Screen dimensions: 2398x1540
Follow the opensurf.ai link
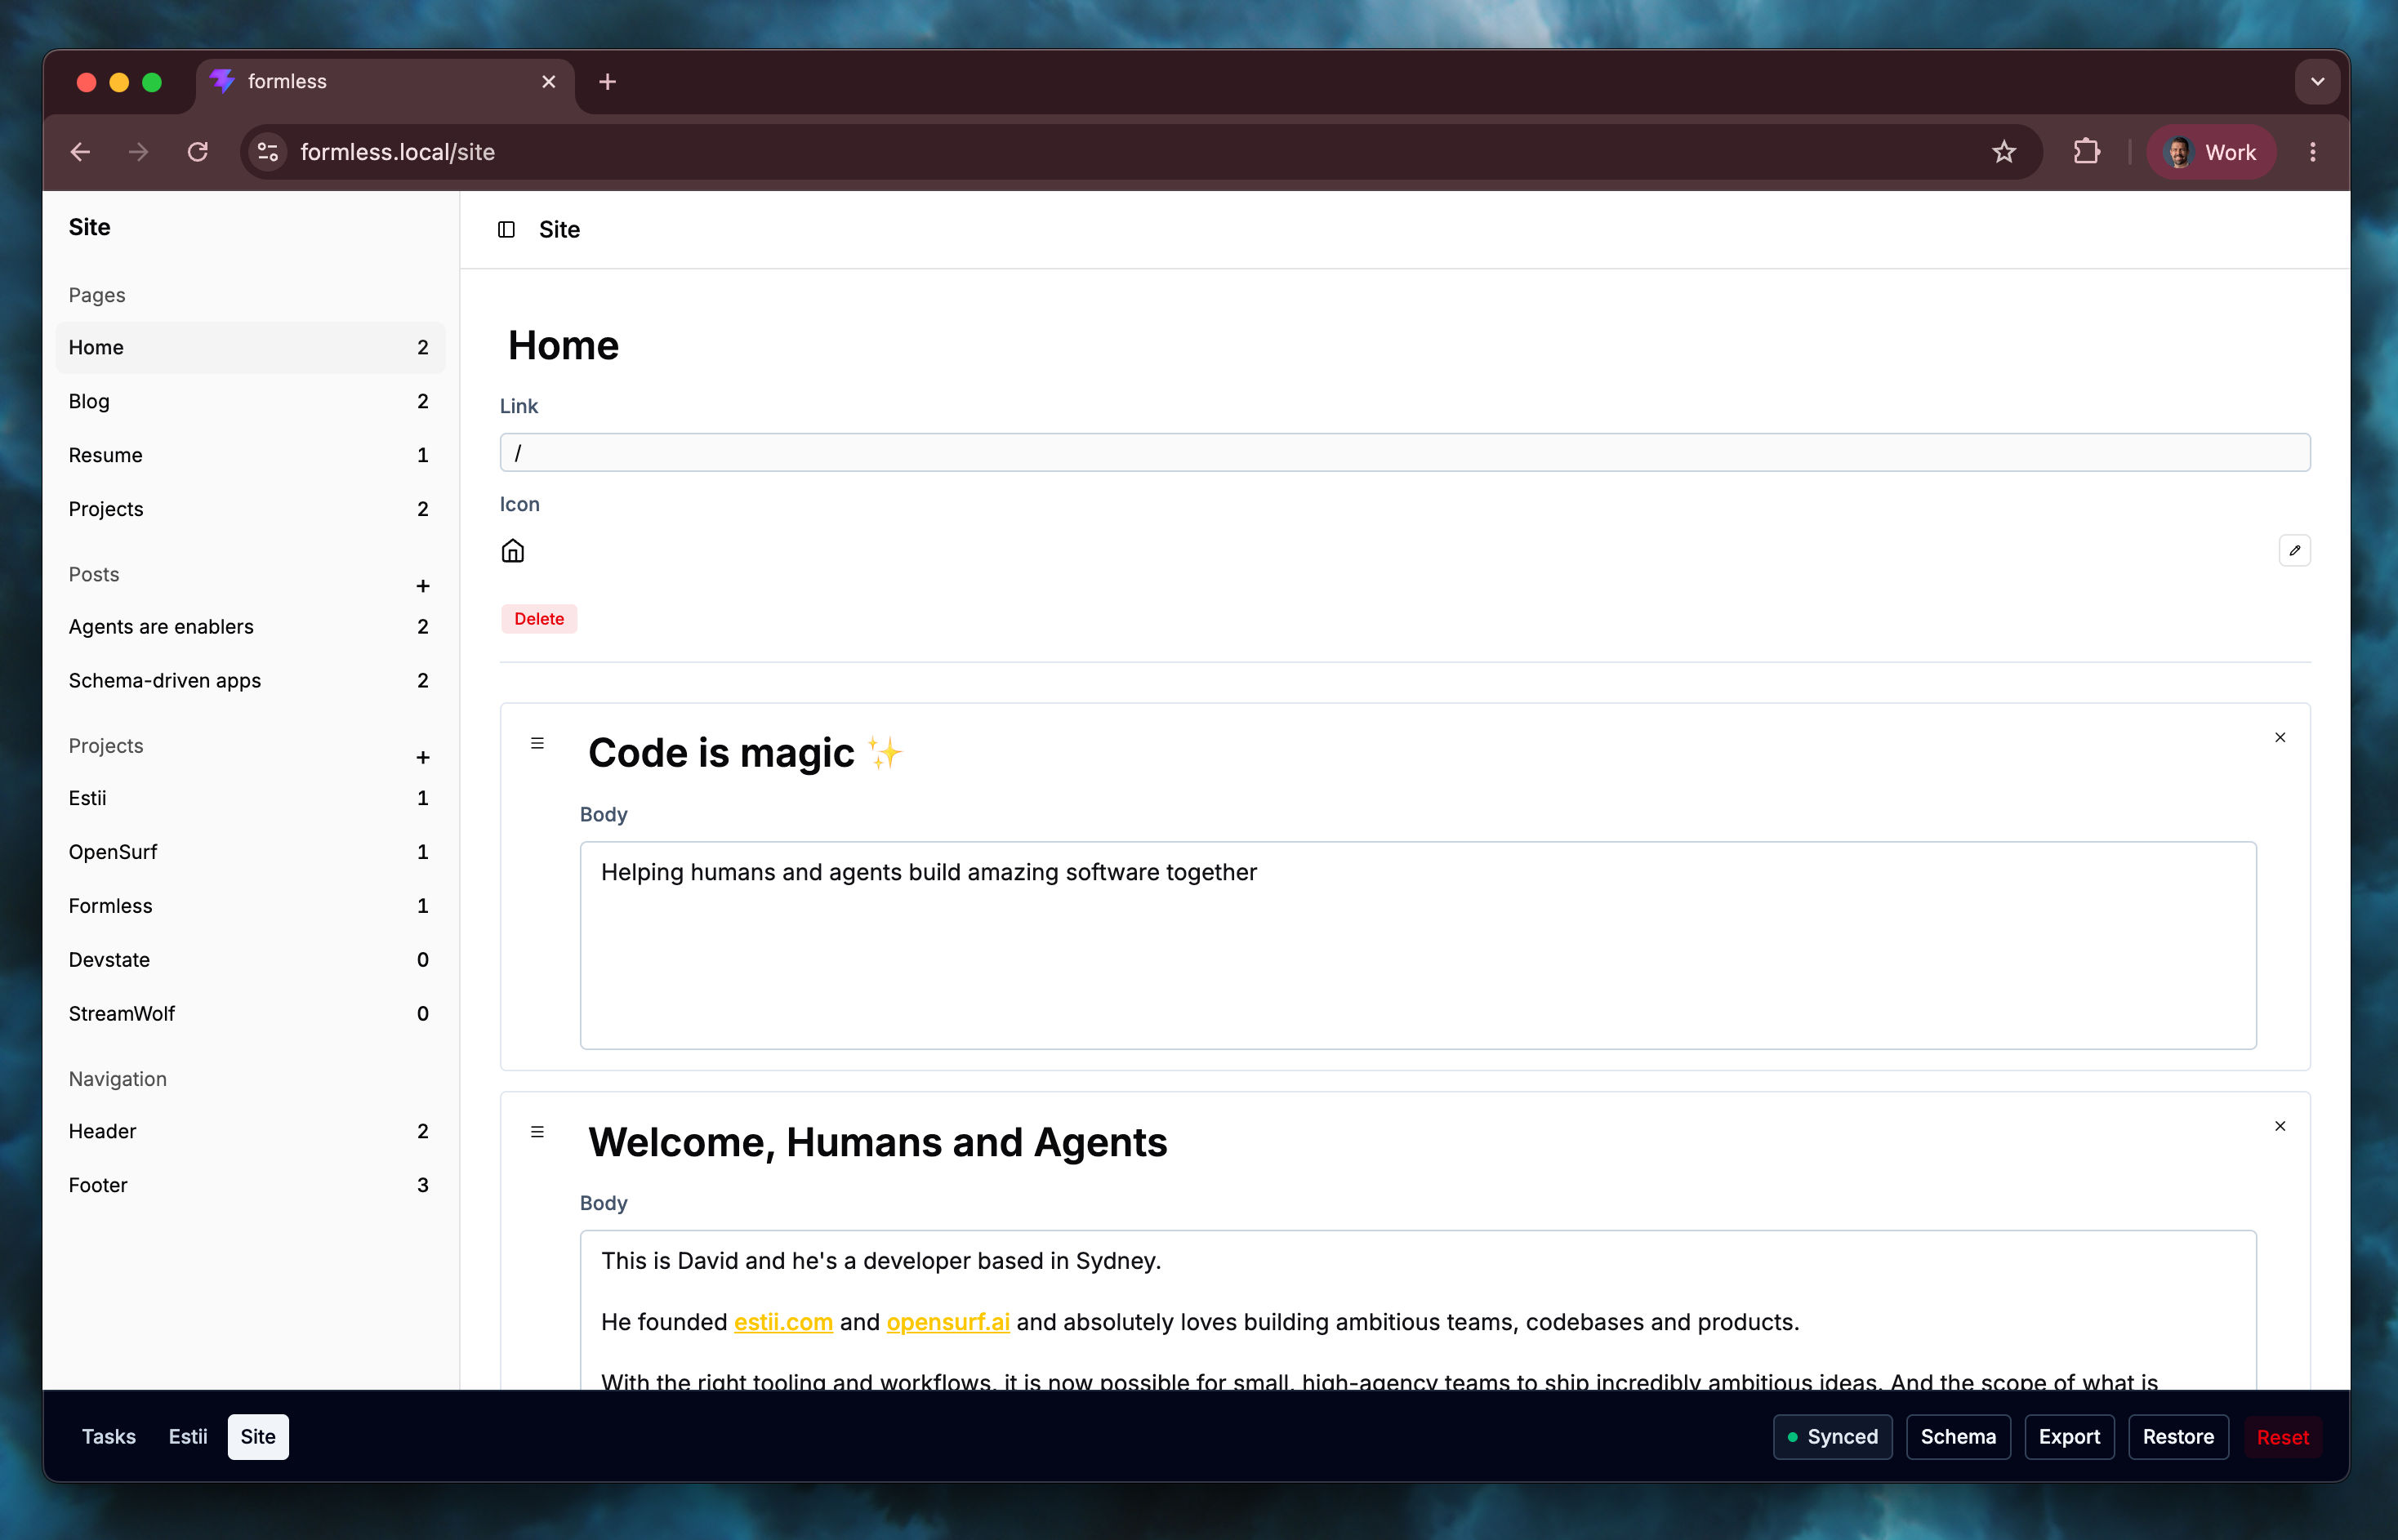[x=948, y=1323]
